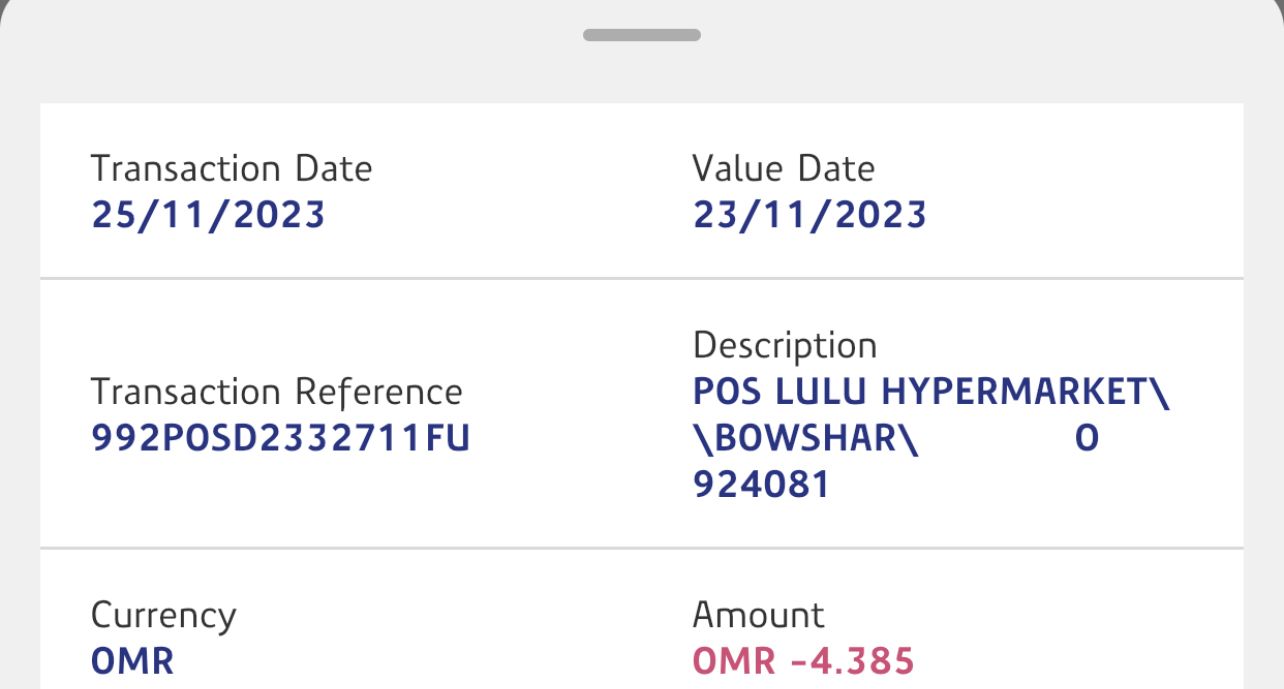Select the code 924081 in the description
Viewport: 1284px width, 689px height.
point(760,485)
